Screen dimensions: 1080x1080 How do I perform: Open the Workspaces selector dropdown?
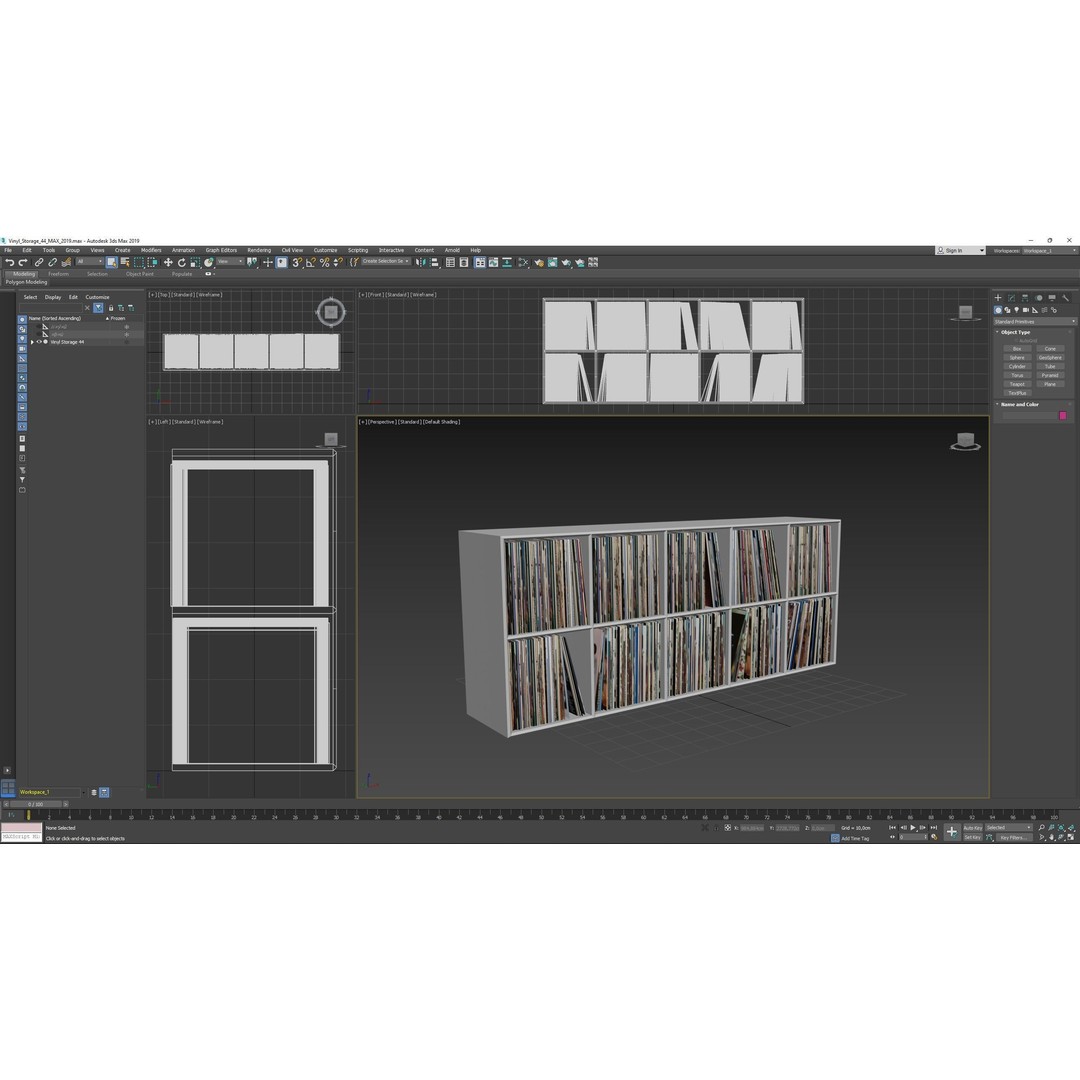pyautogui.click(x=1048, y=251)
